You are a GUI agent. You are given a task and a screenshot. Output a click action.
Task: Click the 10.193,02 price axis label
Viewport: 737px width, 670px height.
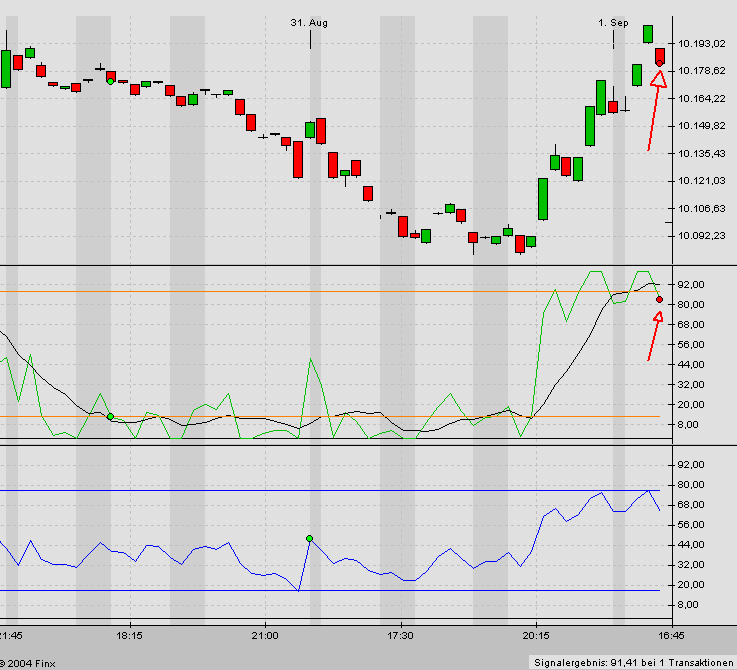[701, 43]
